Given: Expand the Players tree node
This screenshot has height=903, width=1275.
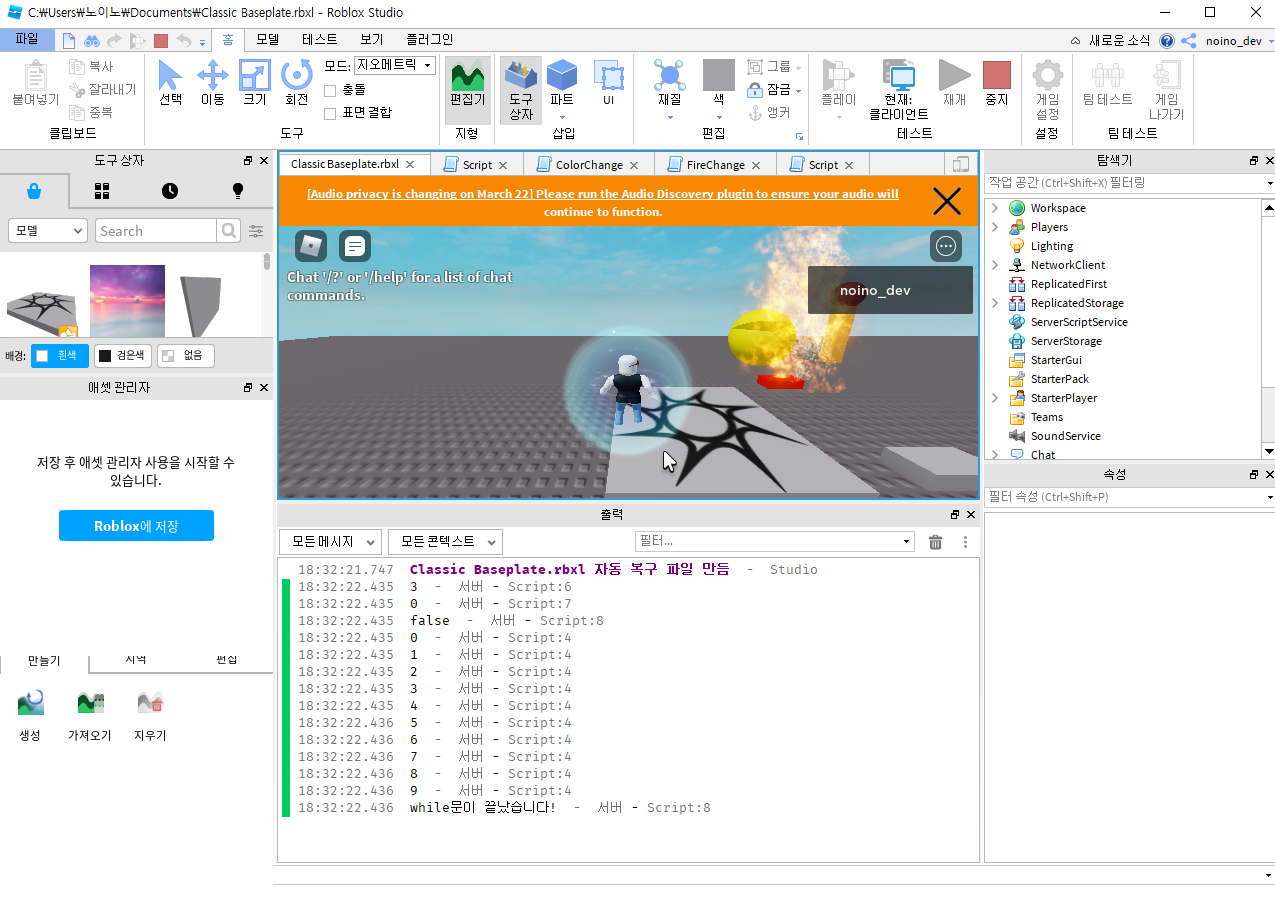Looking at the screenshot, I should (995, 227).
